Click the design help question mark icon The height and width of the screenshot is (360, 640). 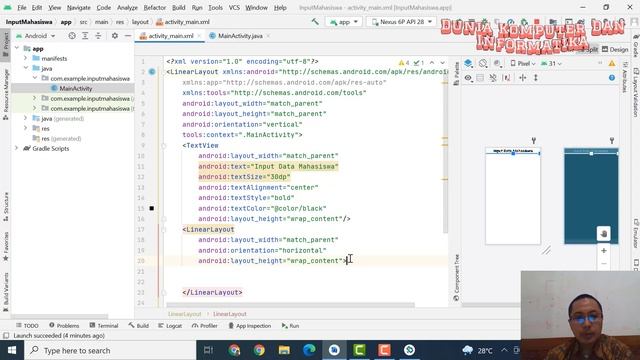point(611,78)
